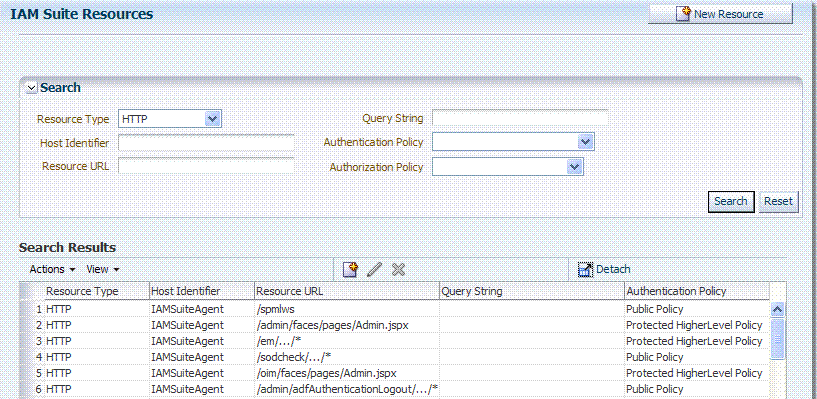
Task: Click the results scrollbar up arrow
Action: coord(777,309)
